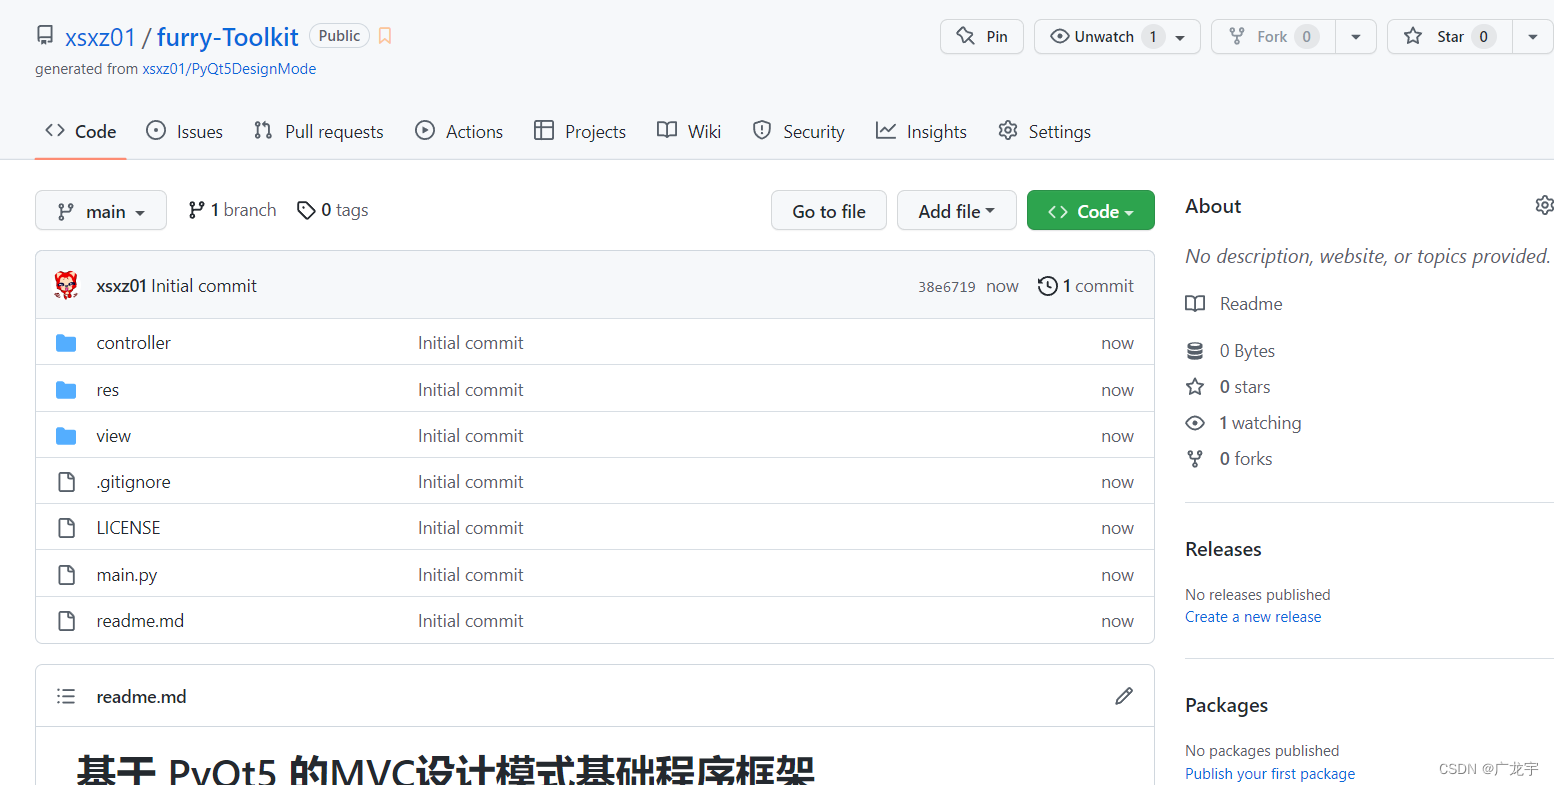Open the LICENSE file name
Screen dimensions: 1554x785
(128, 528)
